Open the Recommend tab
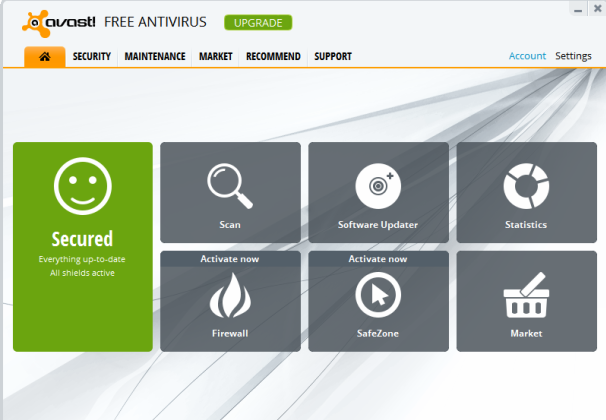 pyautogui.click(x=273, y=56)
